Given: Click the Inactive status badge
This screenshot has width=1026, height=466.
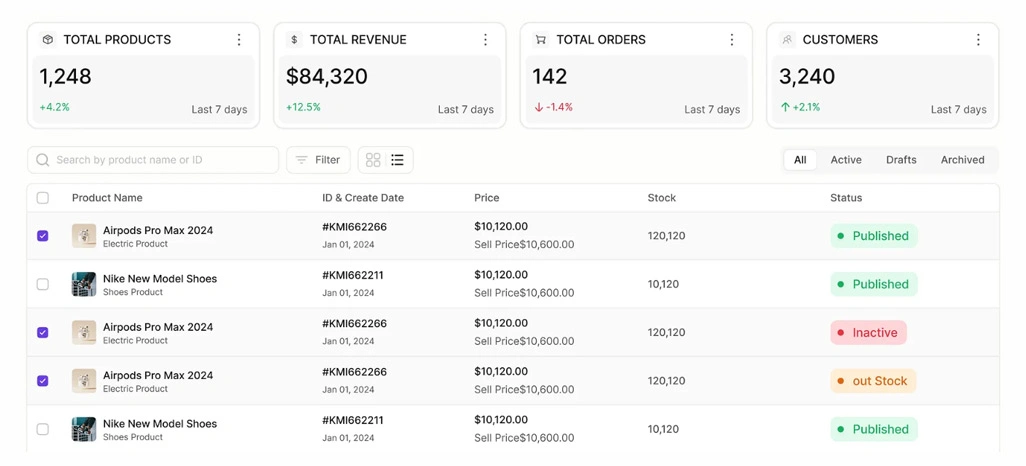Looking at the screenshot, I should [868, 332].
